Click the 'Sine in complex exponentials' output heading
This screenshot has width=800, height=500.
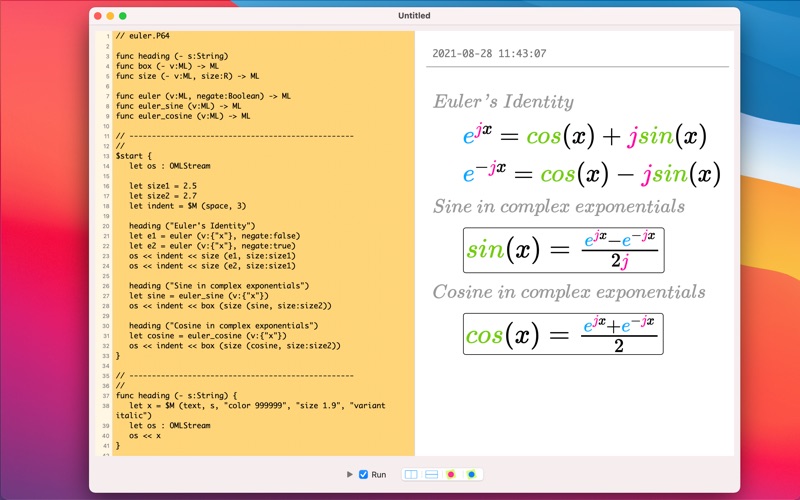[x=559, y=207]
